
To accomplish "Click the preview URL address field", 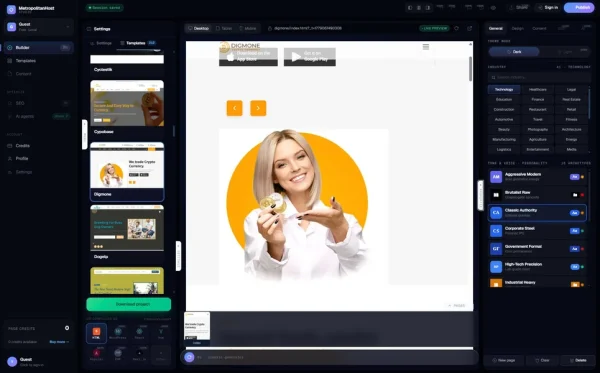I will click(341, 28).
